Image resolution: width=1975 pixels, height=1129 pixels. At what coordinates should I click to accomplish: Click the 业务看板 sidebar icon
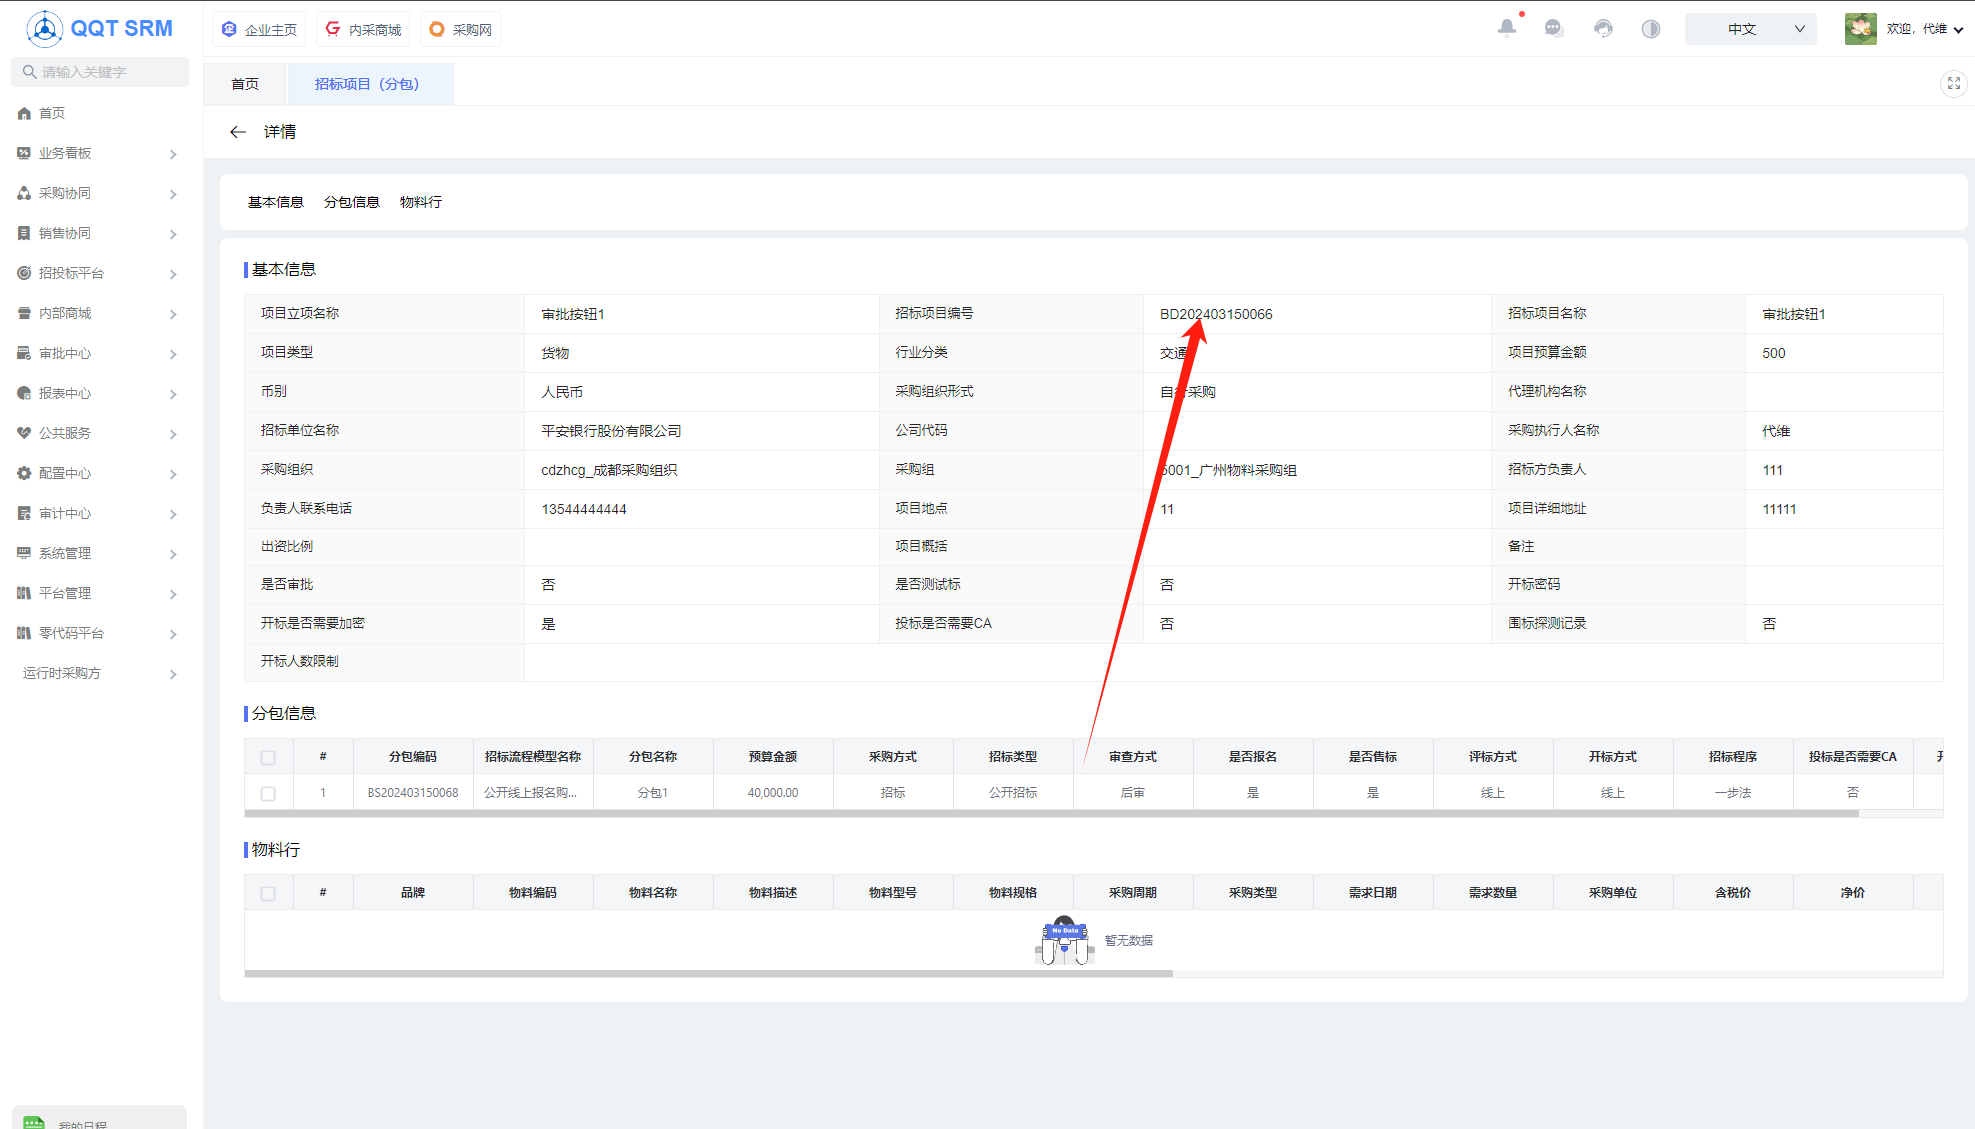tap(24, 153)
